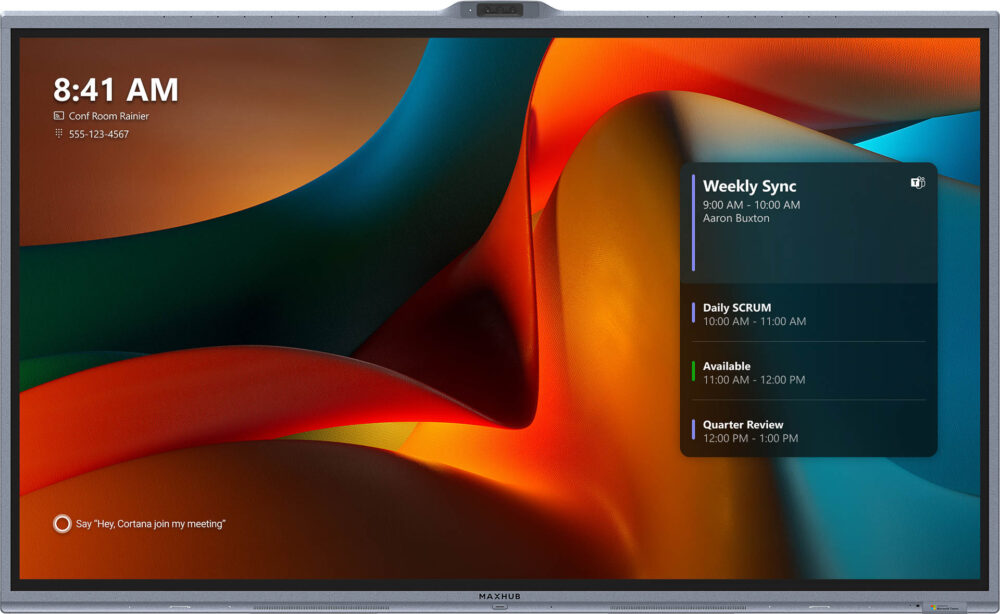
Task: Open the Quarter Review meeting entry
Action: [743, 425]
